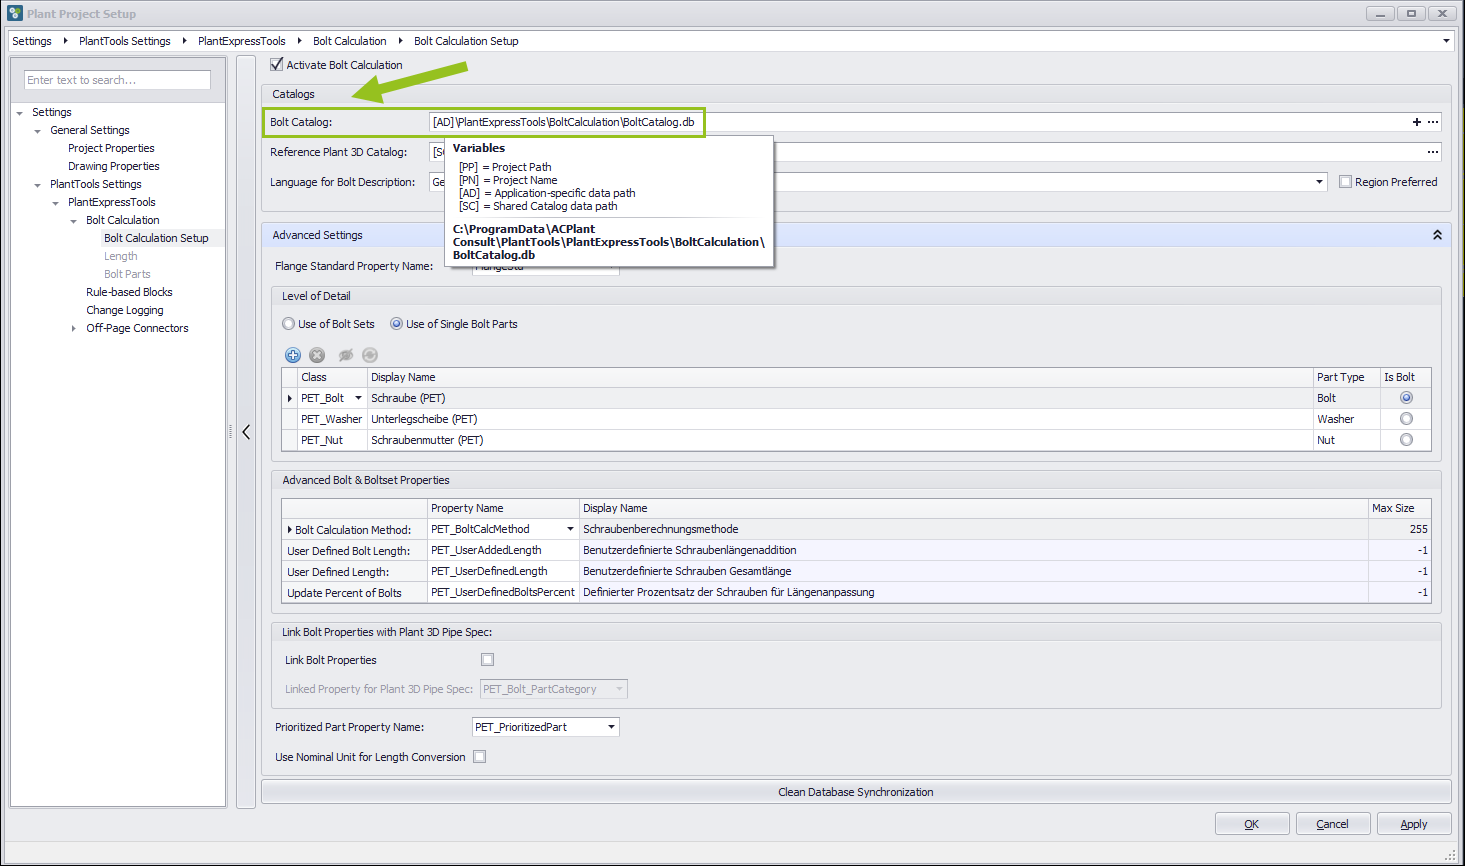Screen dimensions: 1465x866
Task: Mark the PET_Bolt row as Is Bolt
Action: [1406, 398]
